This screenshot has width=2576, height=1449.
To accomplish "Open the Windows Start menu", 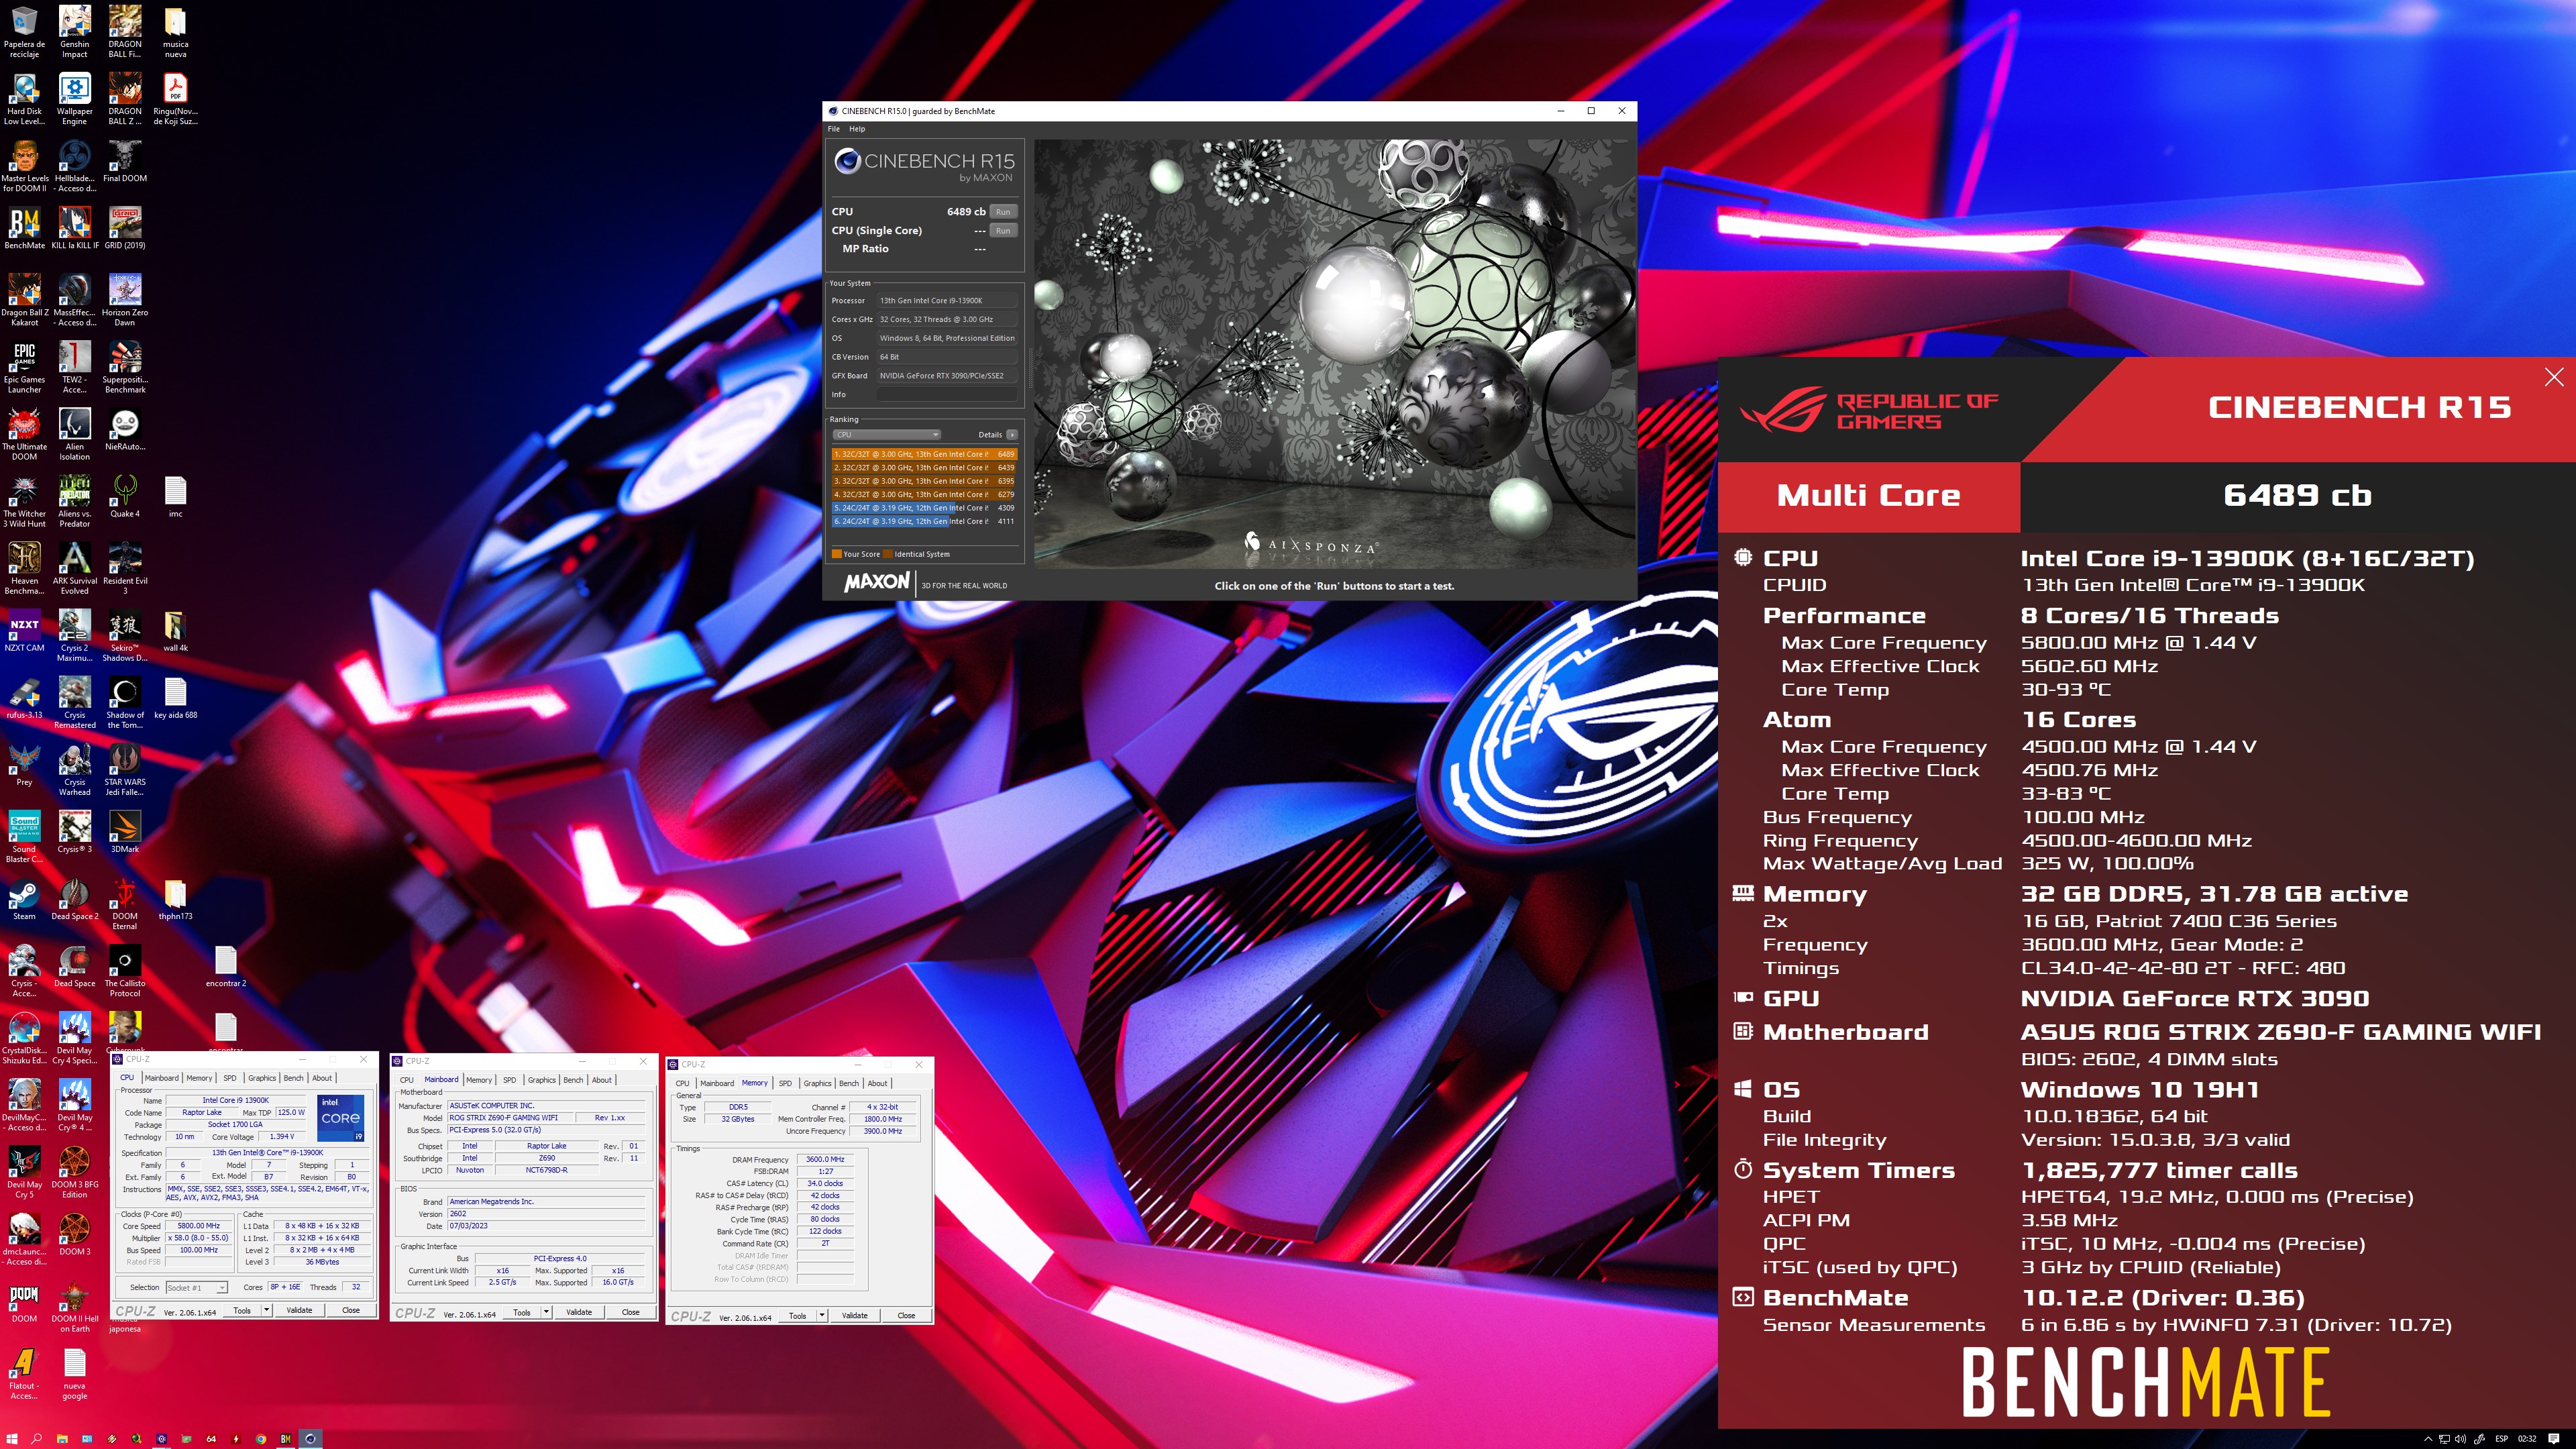I will (12, 1438).
